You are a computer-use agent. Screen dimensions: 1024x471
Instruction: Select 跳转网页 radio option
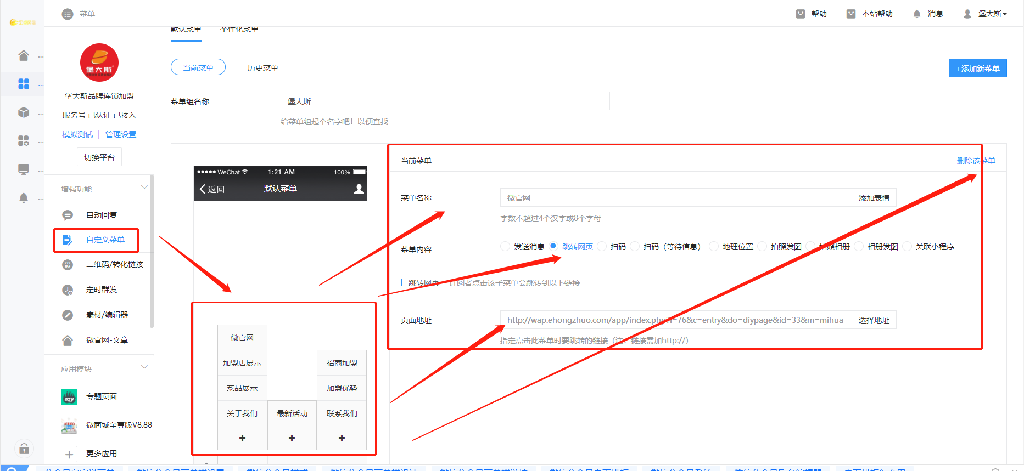coord(554,246)
